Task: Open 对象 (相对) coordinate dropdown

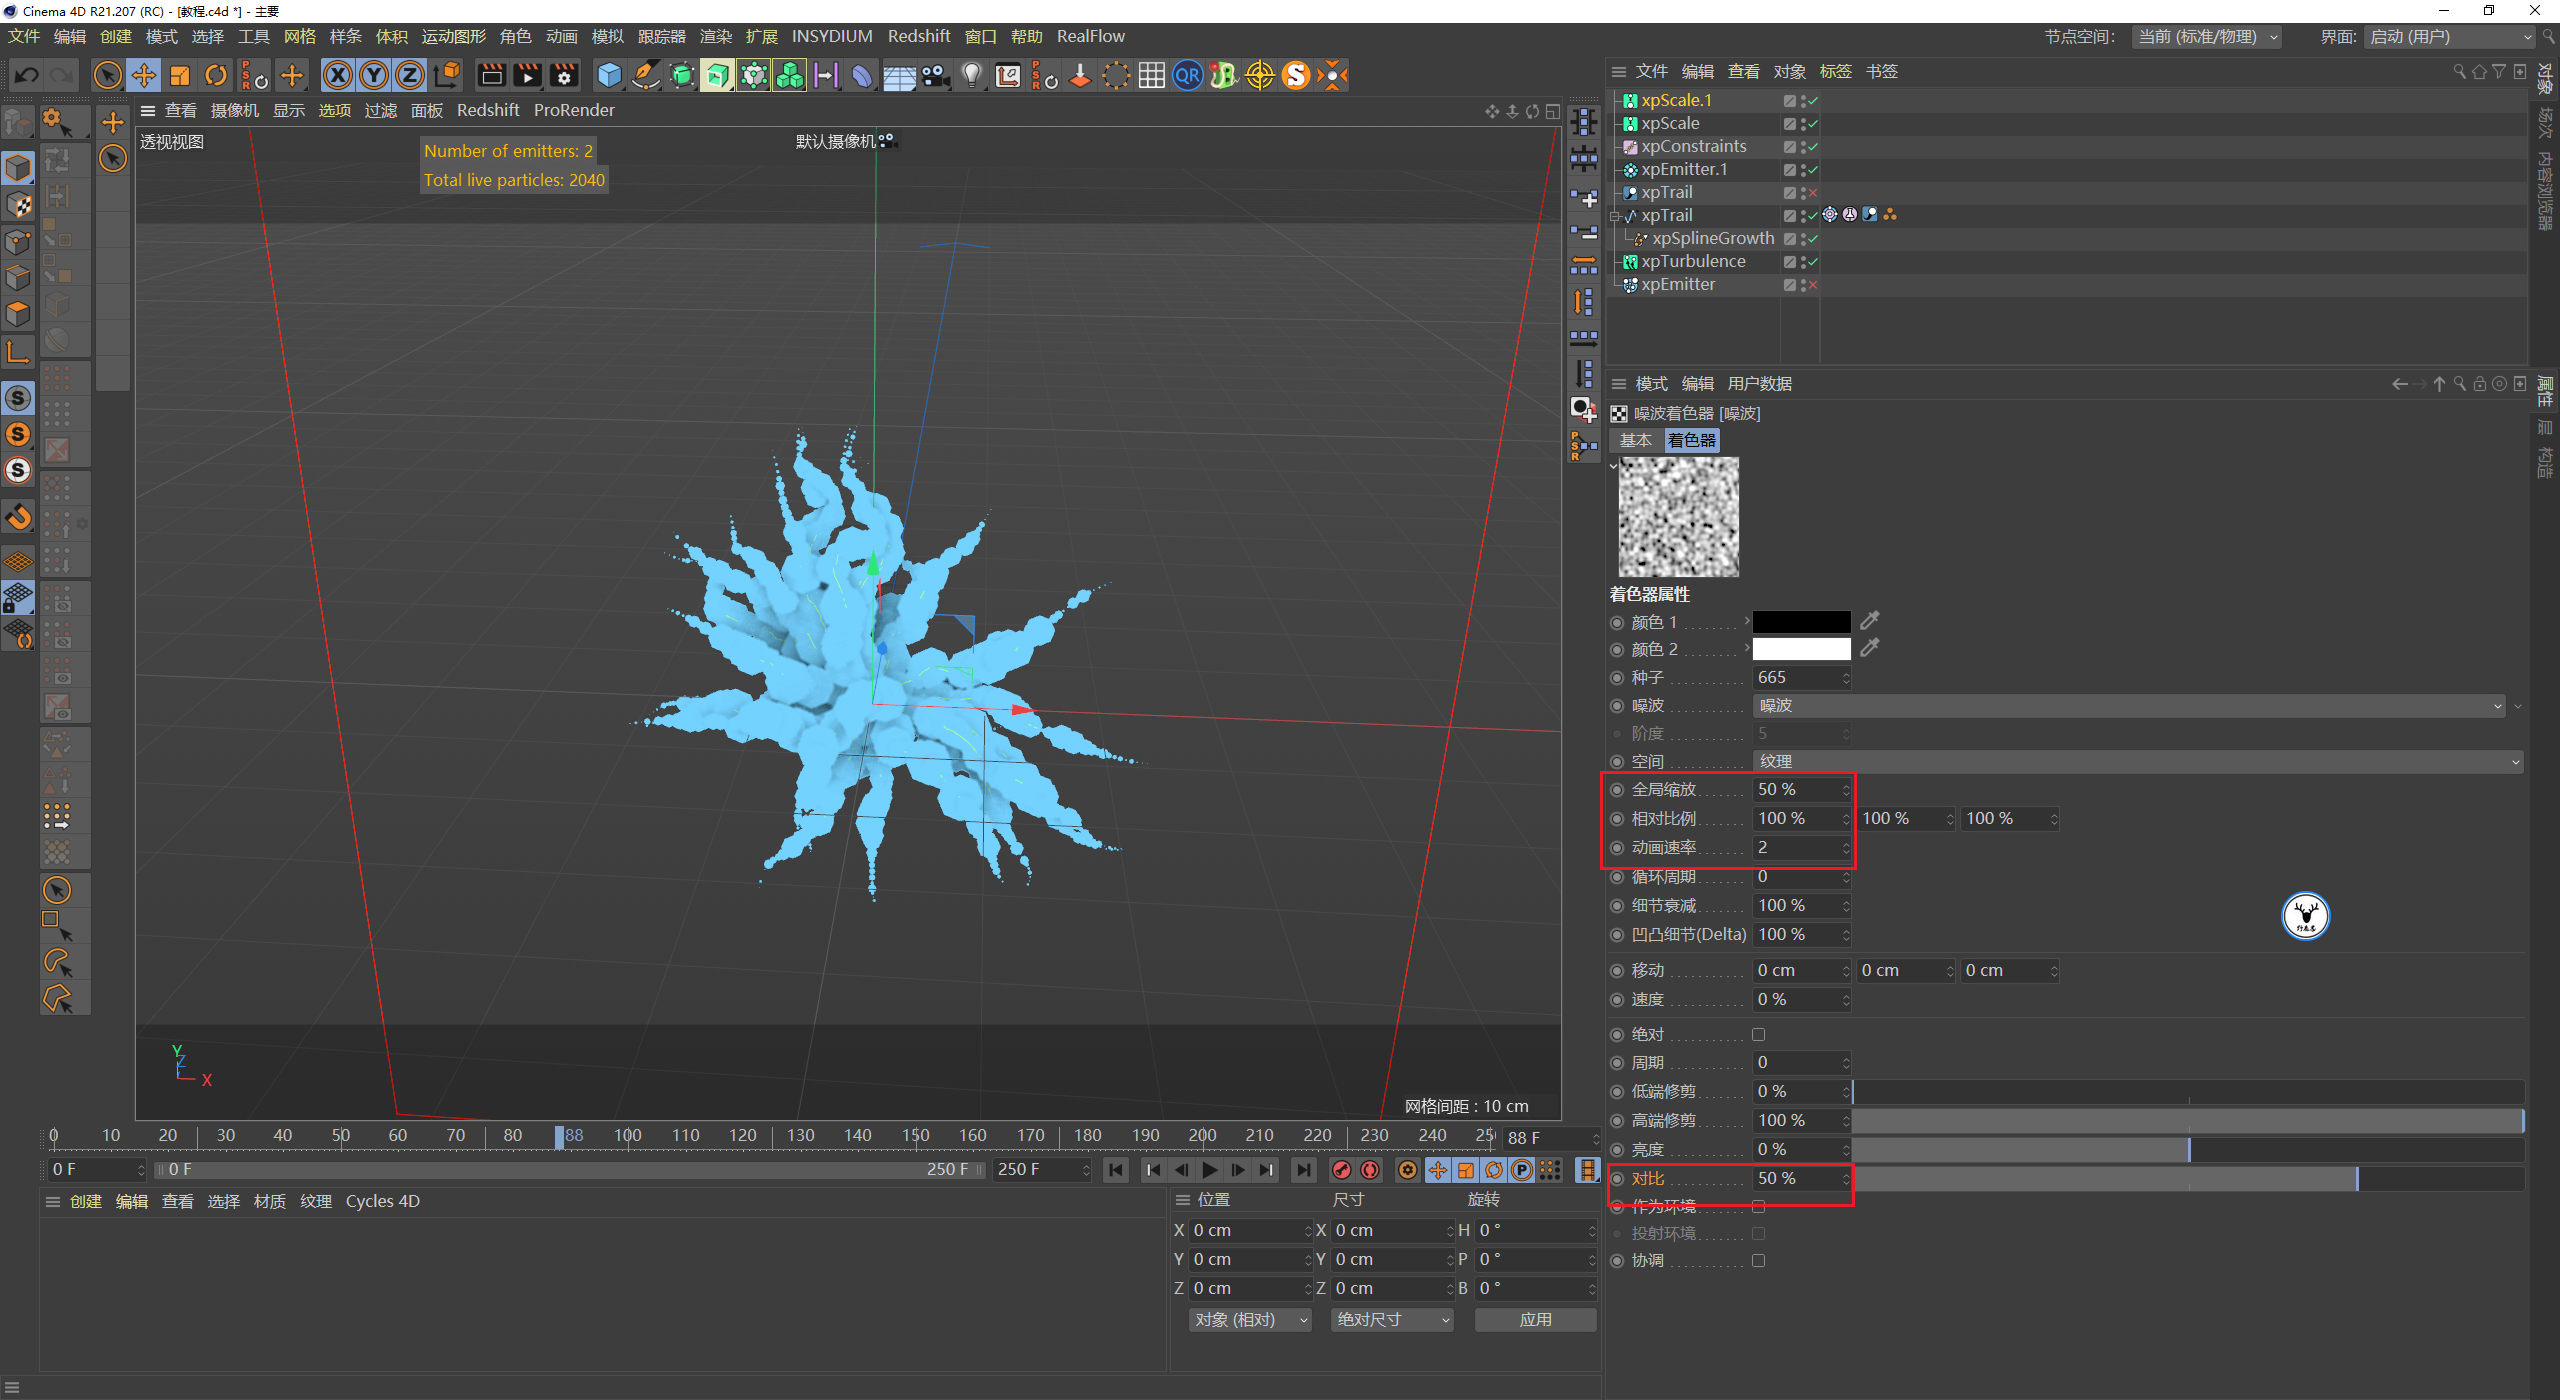Action: pyautogui.click(x=1249, y=1320)
